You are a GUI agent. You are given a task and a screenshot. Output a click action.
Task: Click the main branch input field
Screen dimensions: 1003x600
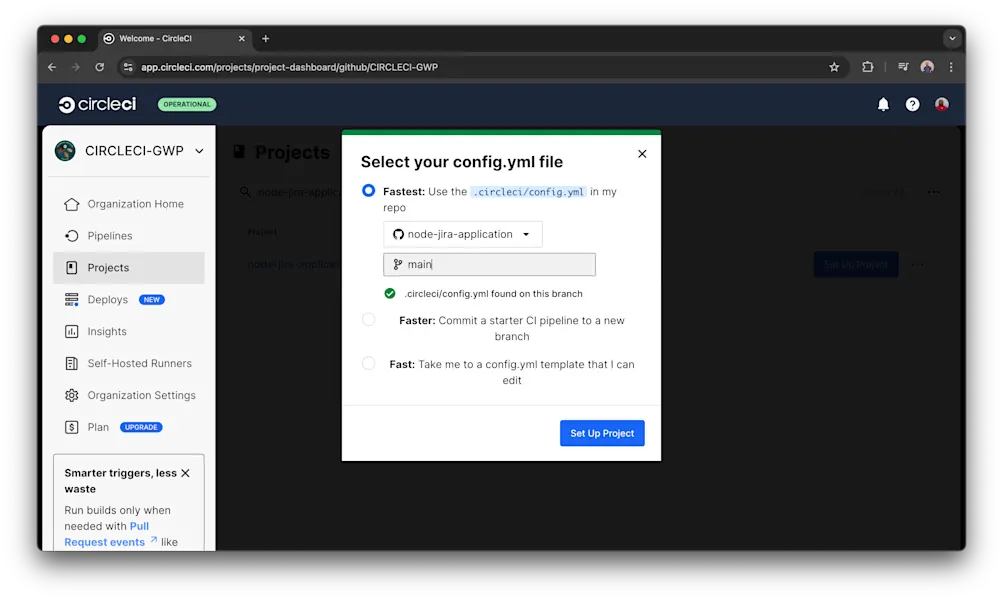489,263
